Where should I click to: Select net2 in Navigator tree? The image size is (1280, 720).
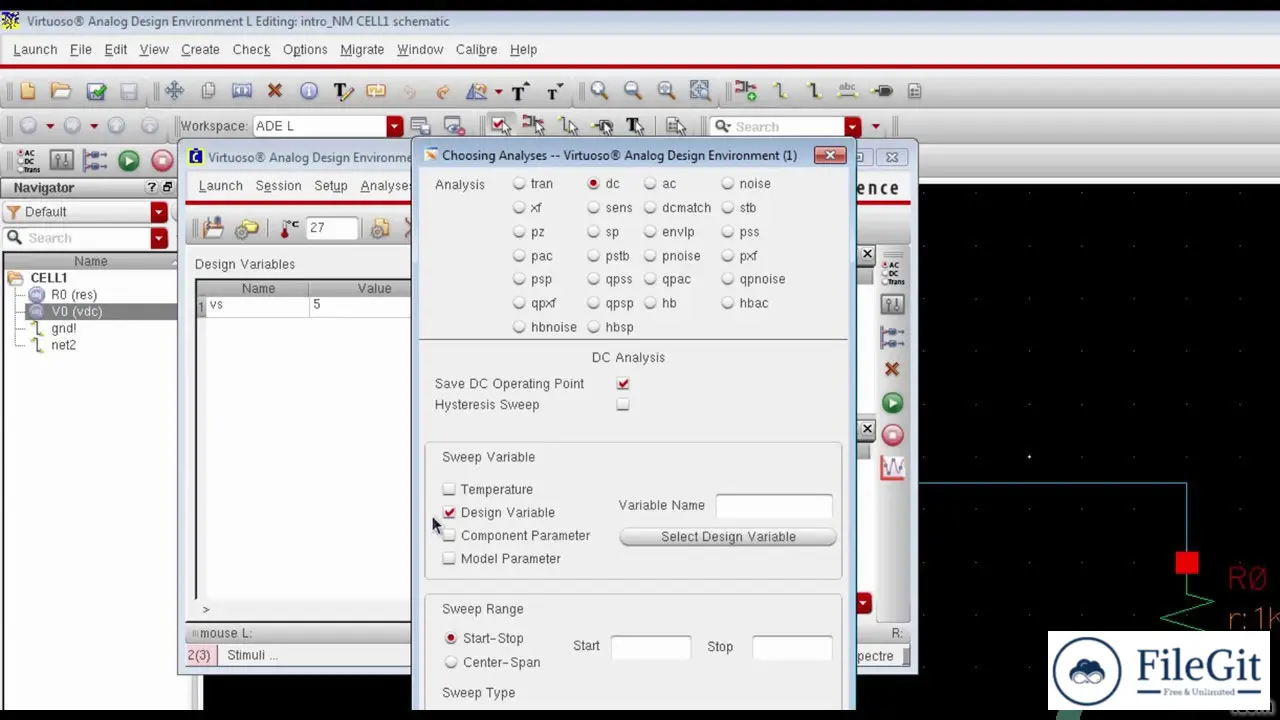63,345
